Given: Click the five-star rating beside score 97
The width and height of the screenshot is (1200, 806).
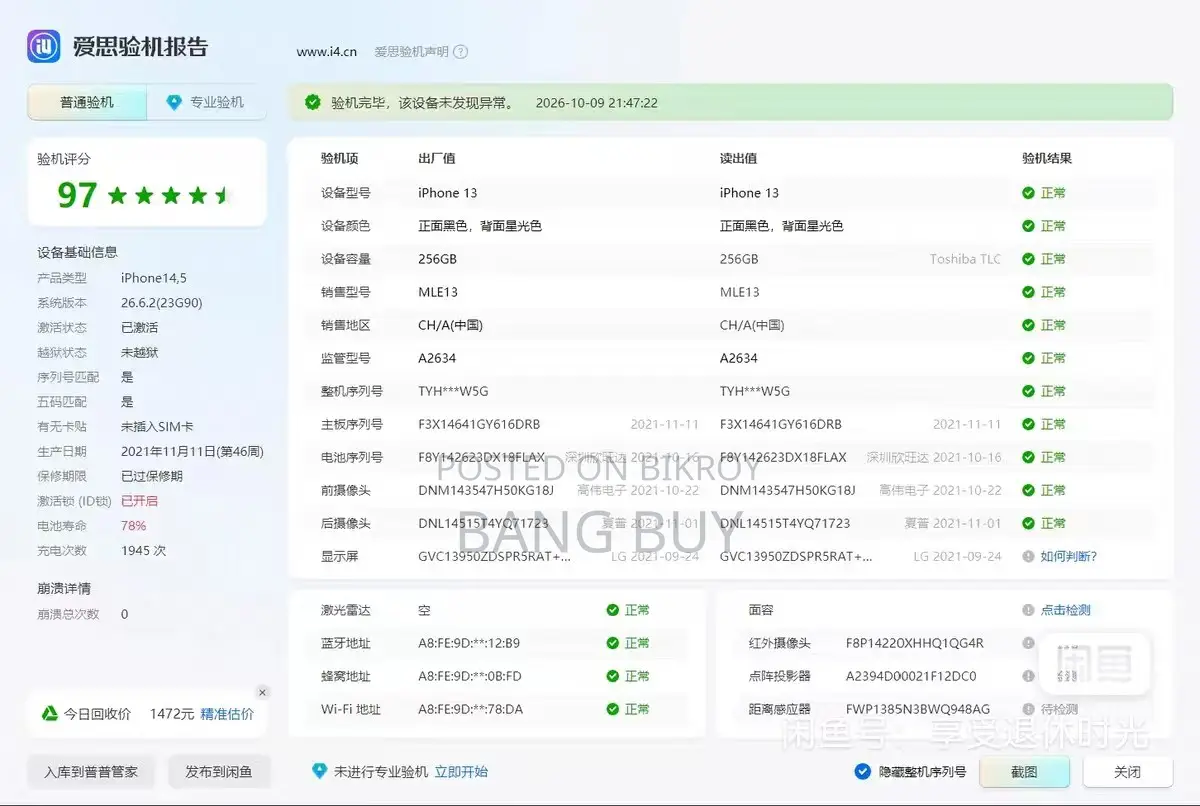Looking at the screenshot, I should coord(169,195).
